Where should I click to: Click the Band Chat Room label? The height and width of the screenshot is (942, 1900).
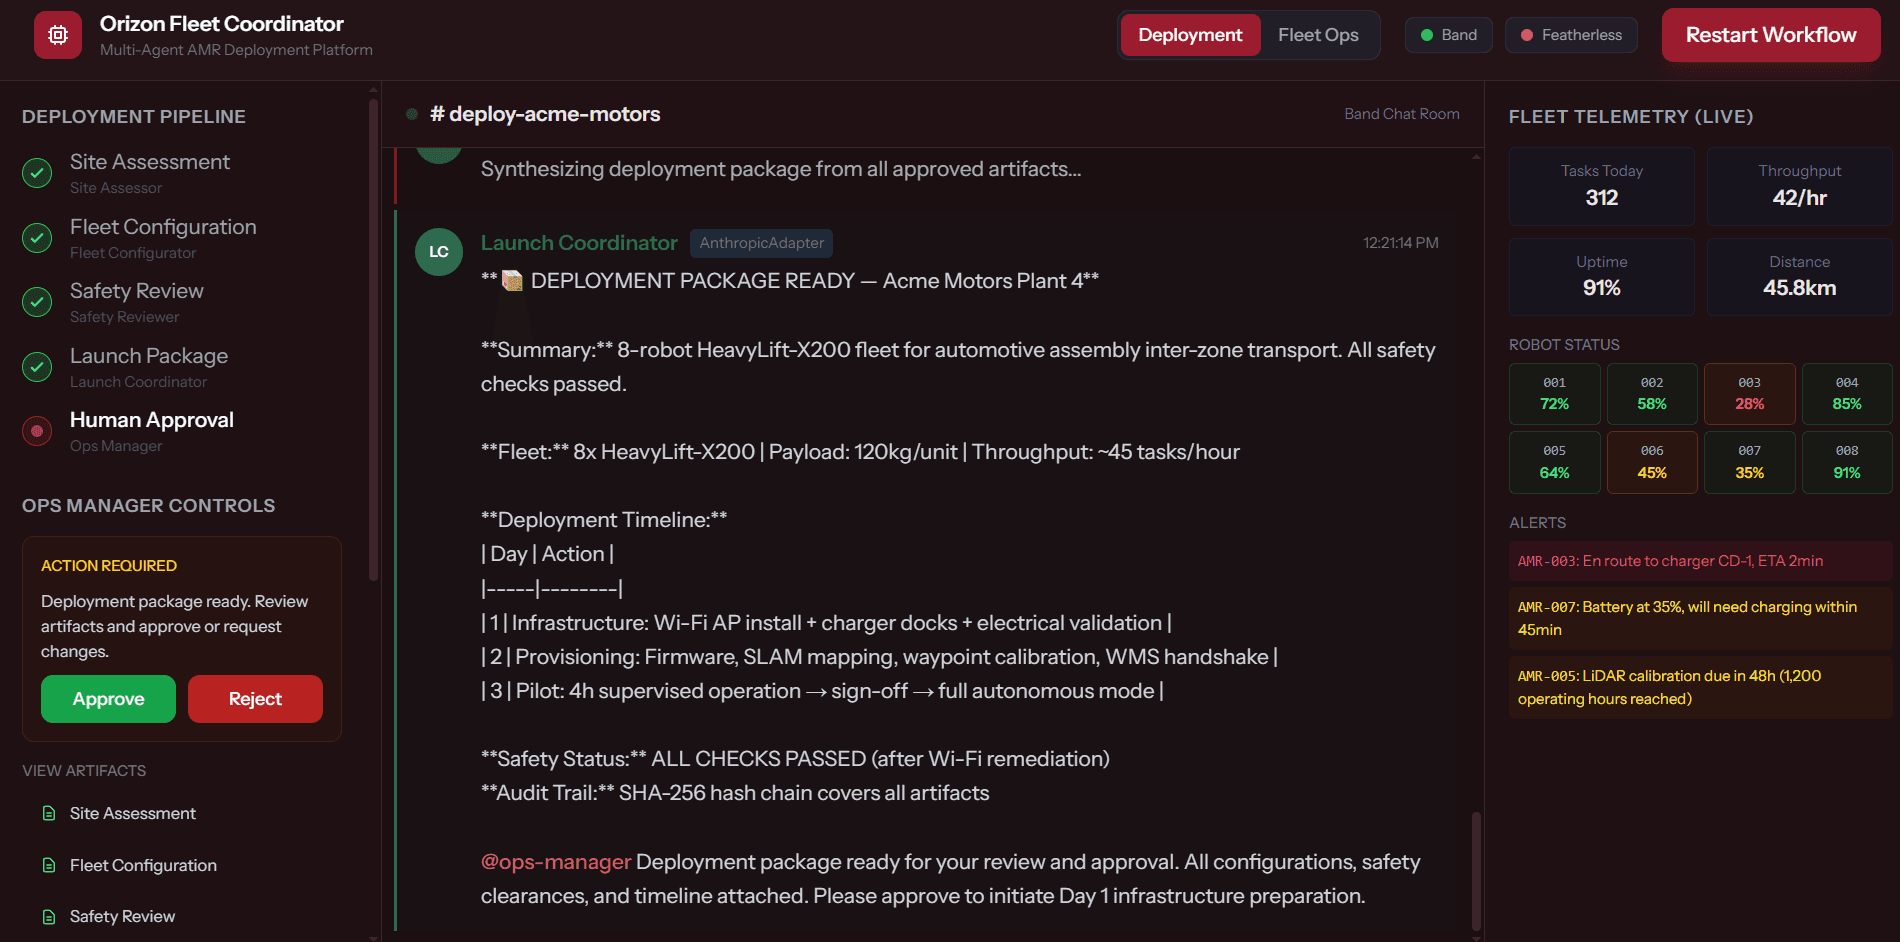tap(1401, 114)
